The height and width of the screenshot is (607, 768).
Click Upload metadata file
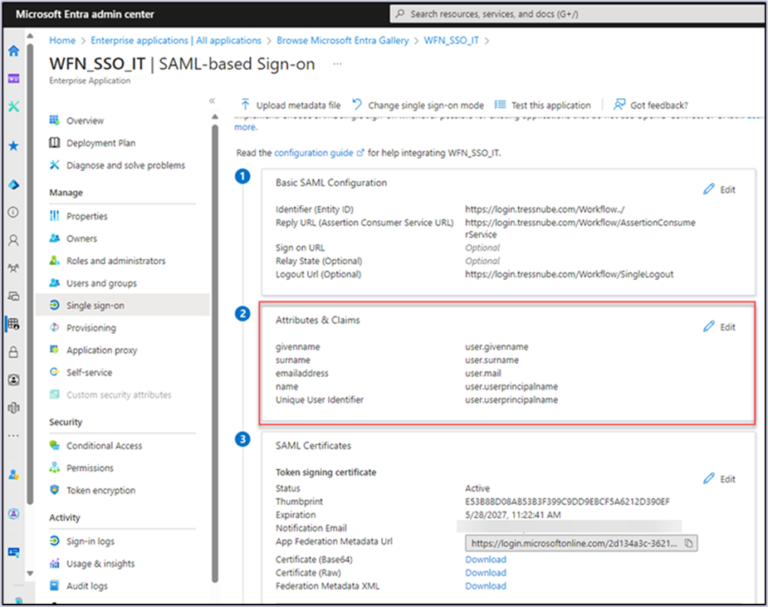coord(290,105)
